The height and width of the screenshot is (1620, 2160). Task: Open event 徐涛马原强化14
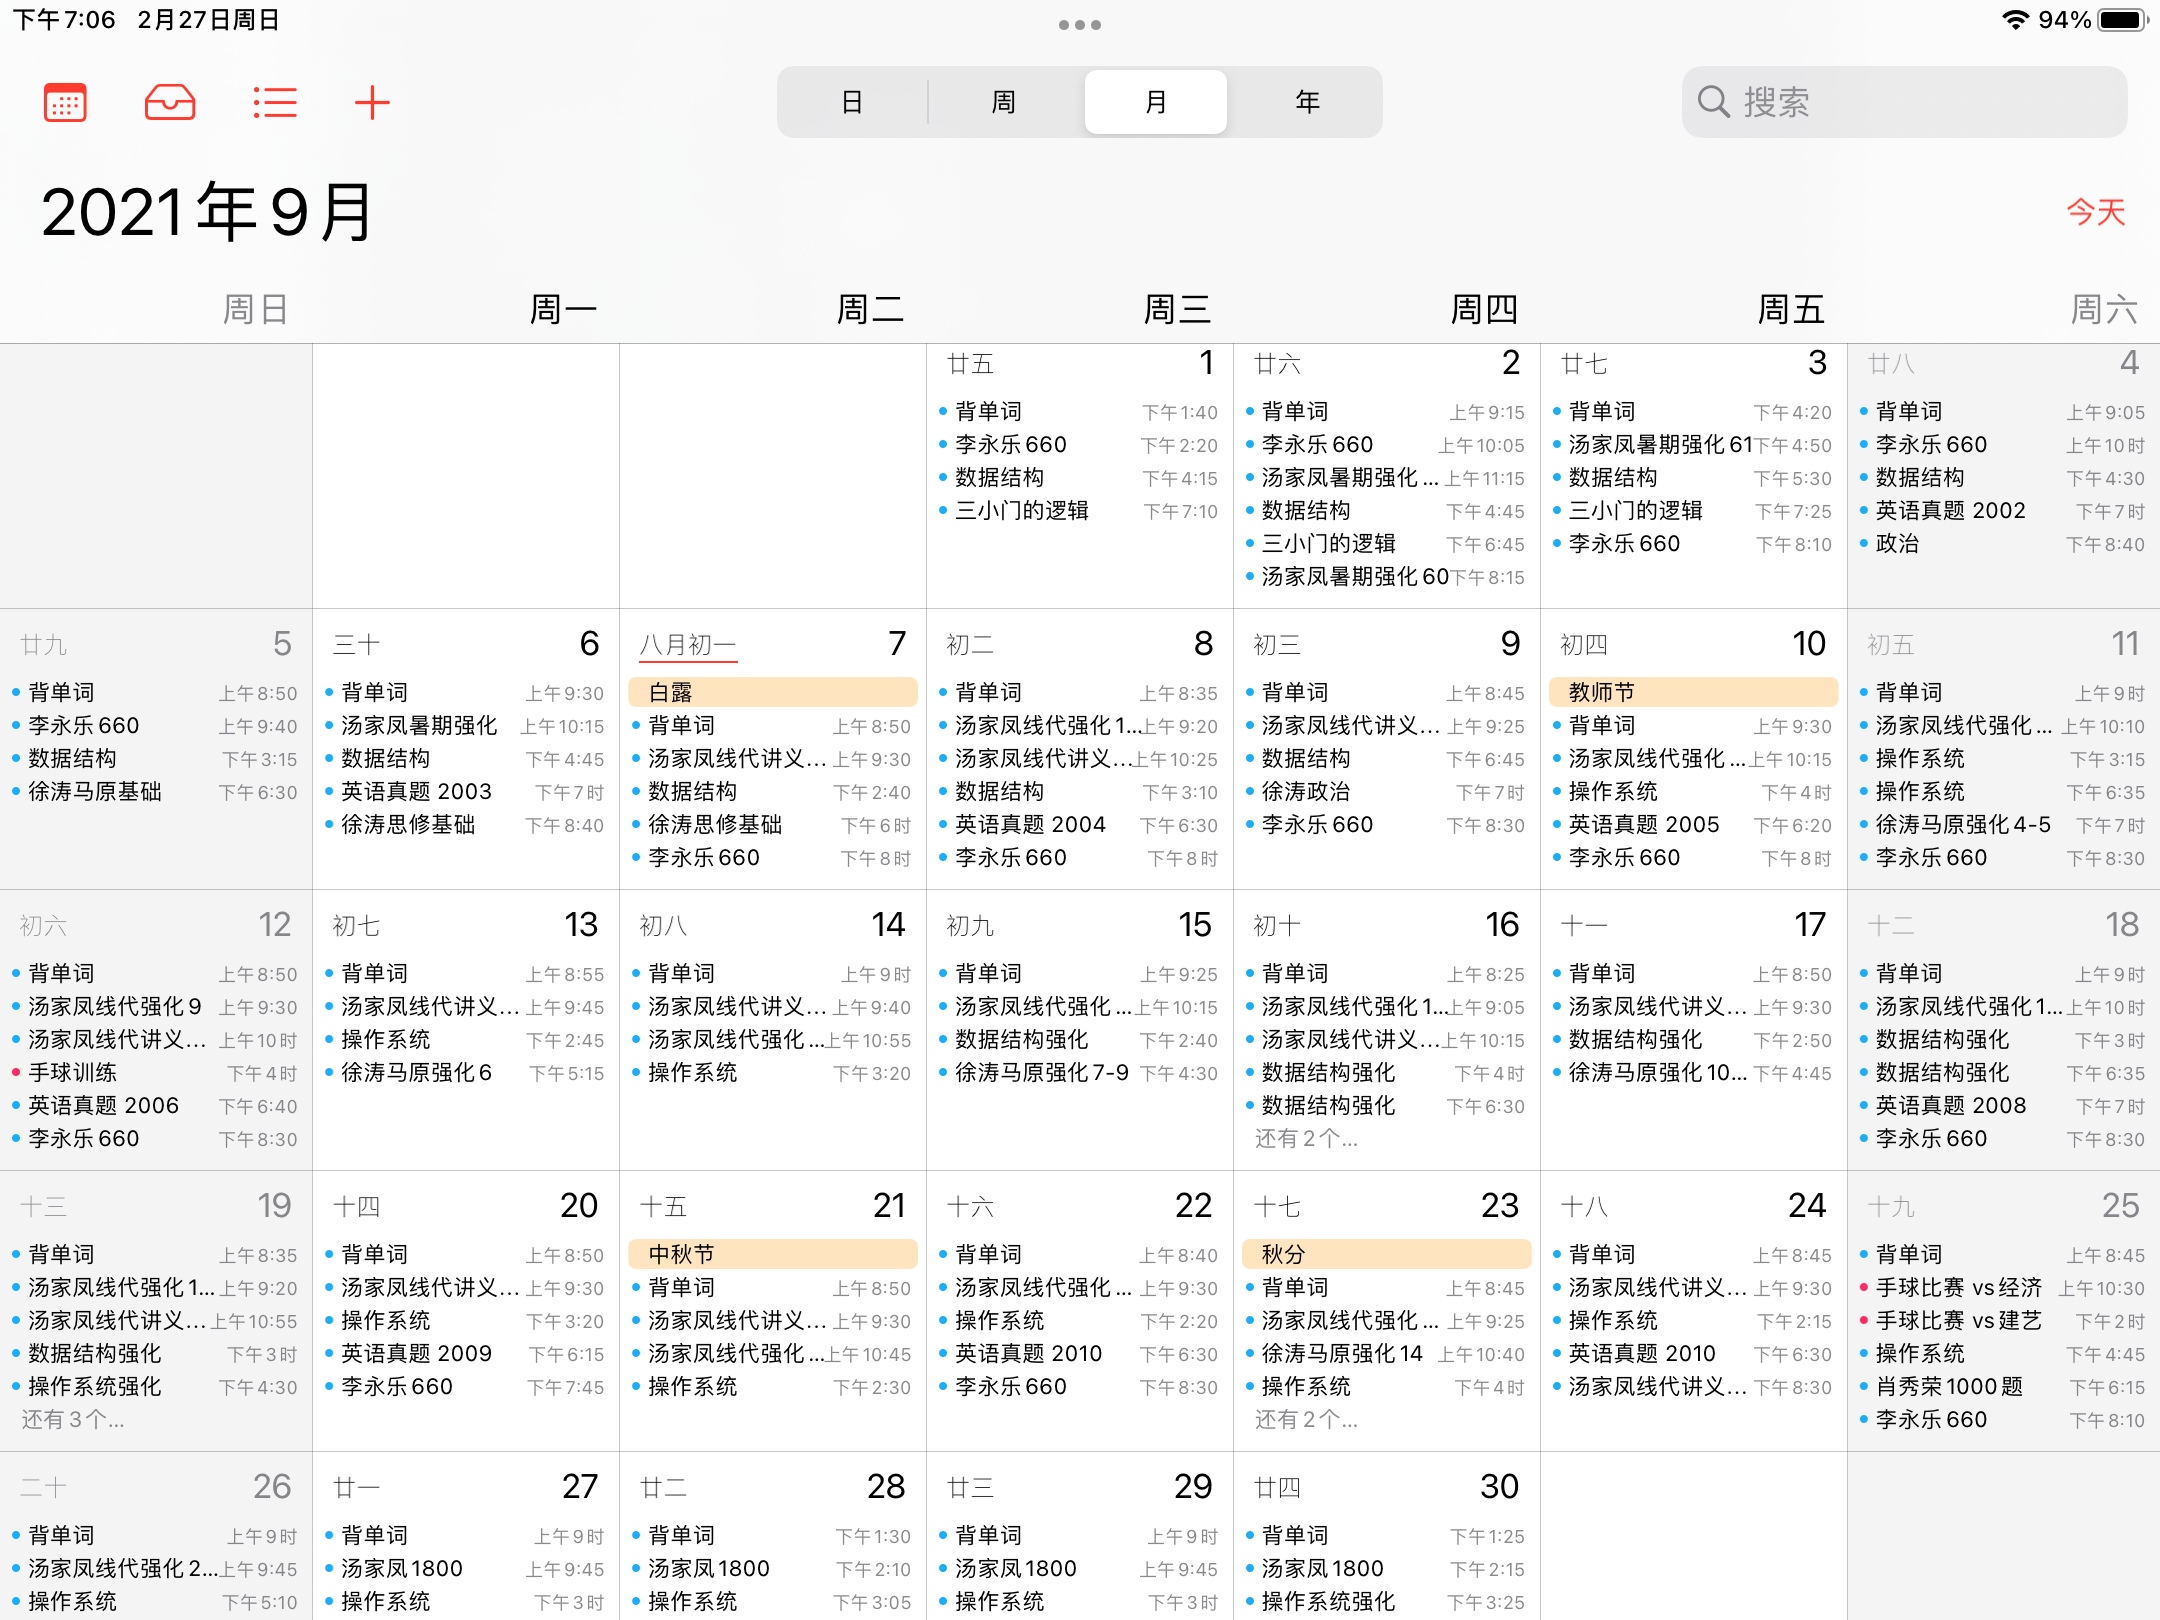coord(1387,1354)
